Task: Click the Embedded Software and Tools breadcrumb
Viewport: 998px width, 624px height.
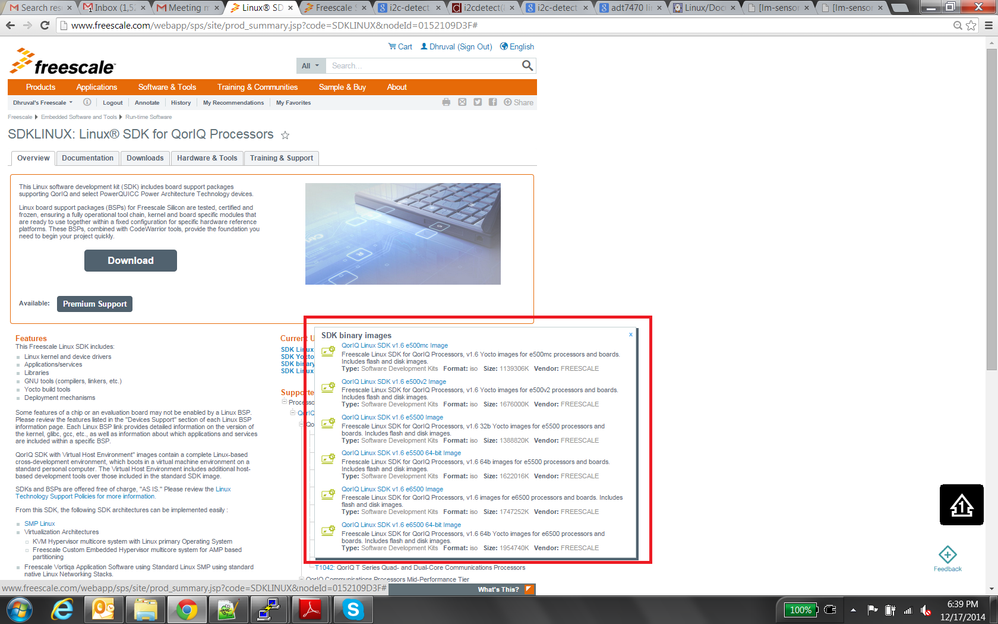Action: (x=79, y=117)
